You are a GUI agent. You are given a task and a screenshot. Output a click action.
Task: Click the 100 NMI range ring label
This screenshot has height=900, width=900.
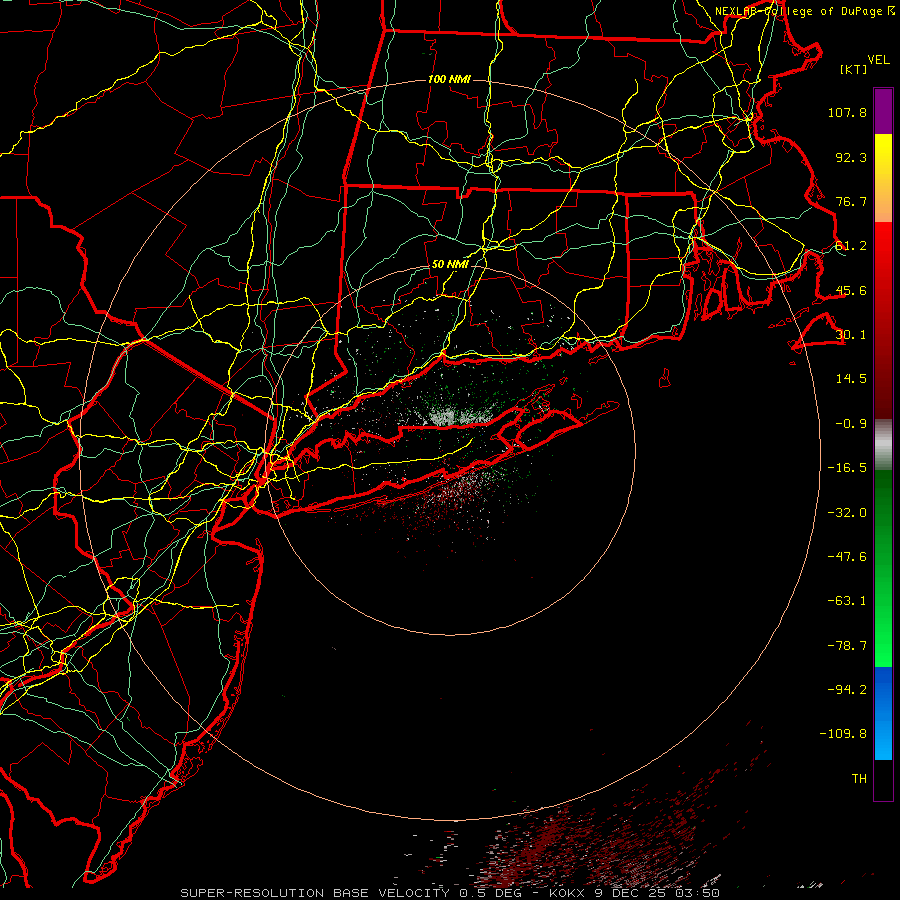[x=449, y=79]
